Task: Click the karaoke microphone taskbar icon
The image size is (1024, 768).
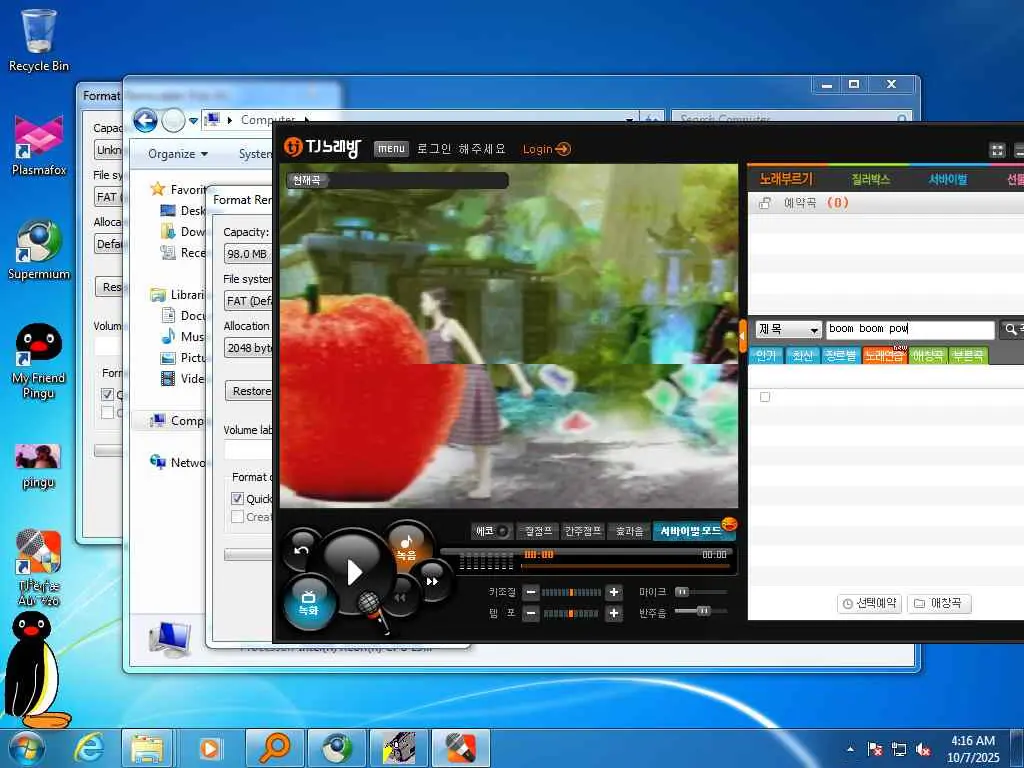Action: [461, 748]
